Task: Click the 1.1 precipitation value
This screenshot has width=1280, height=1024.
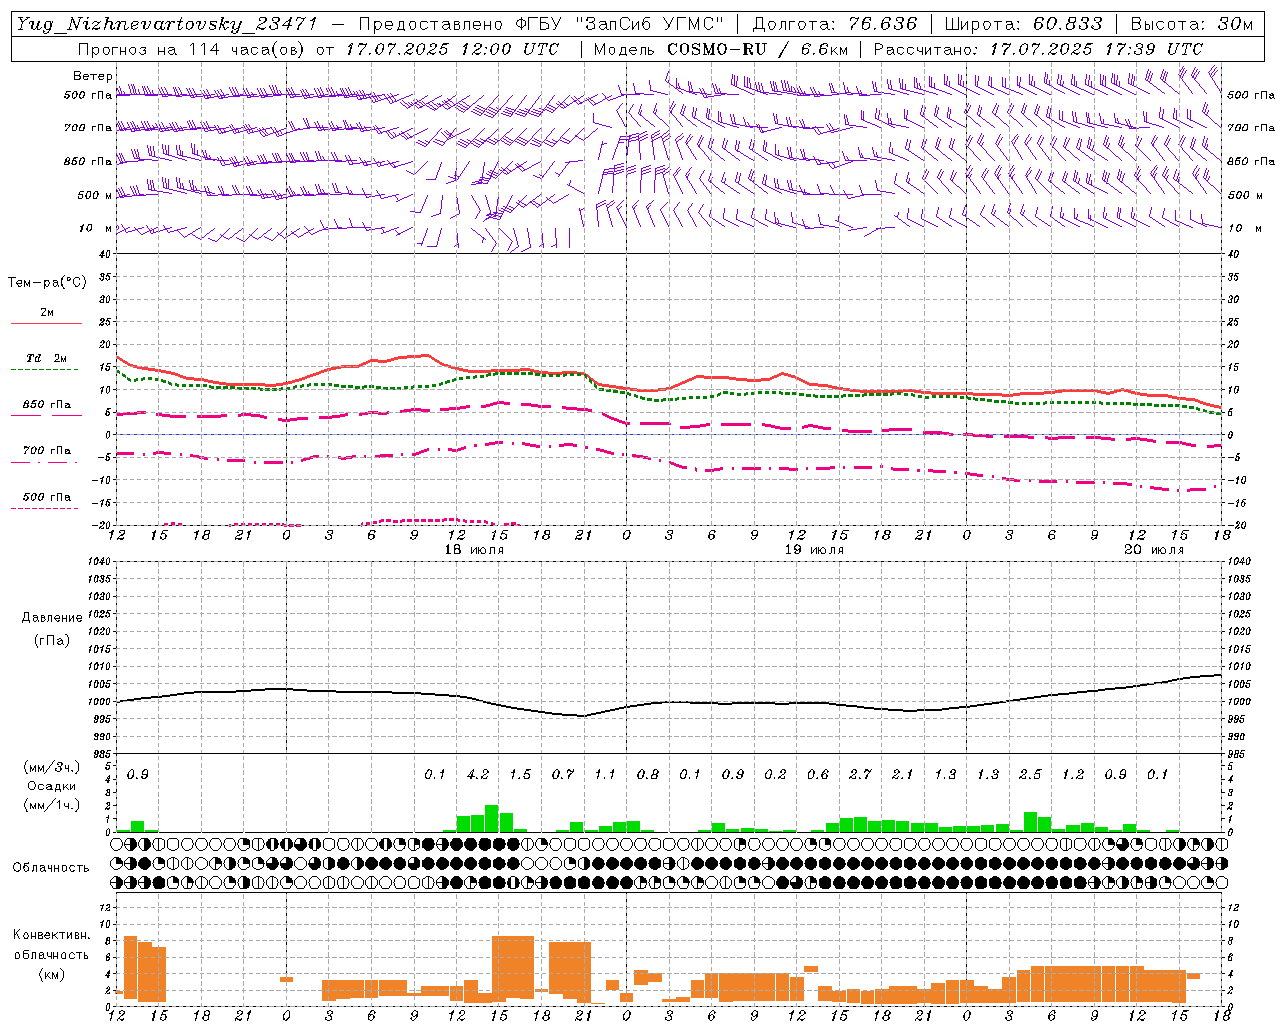Action: coord(605,775)
